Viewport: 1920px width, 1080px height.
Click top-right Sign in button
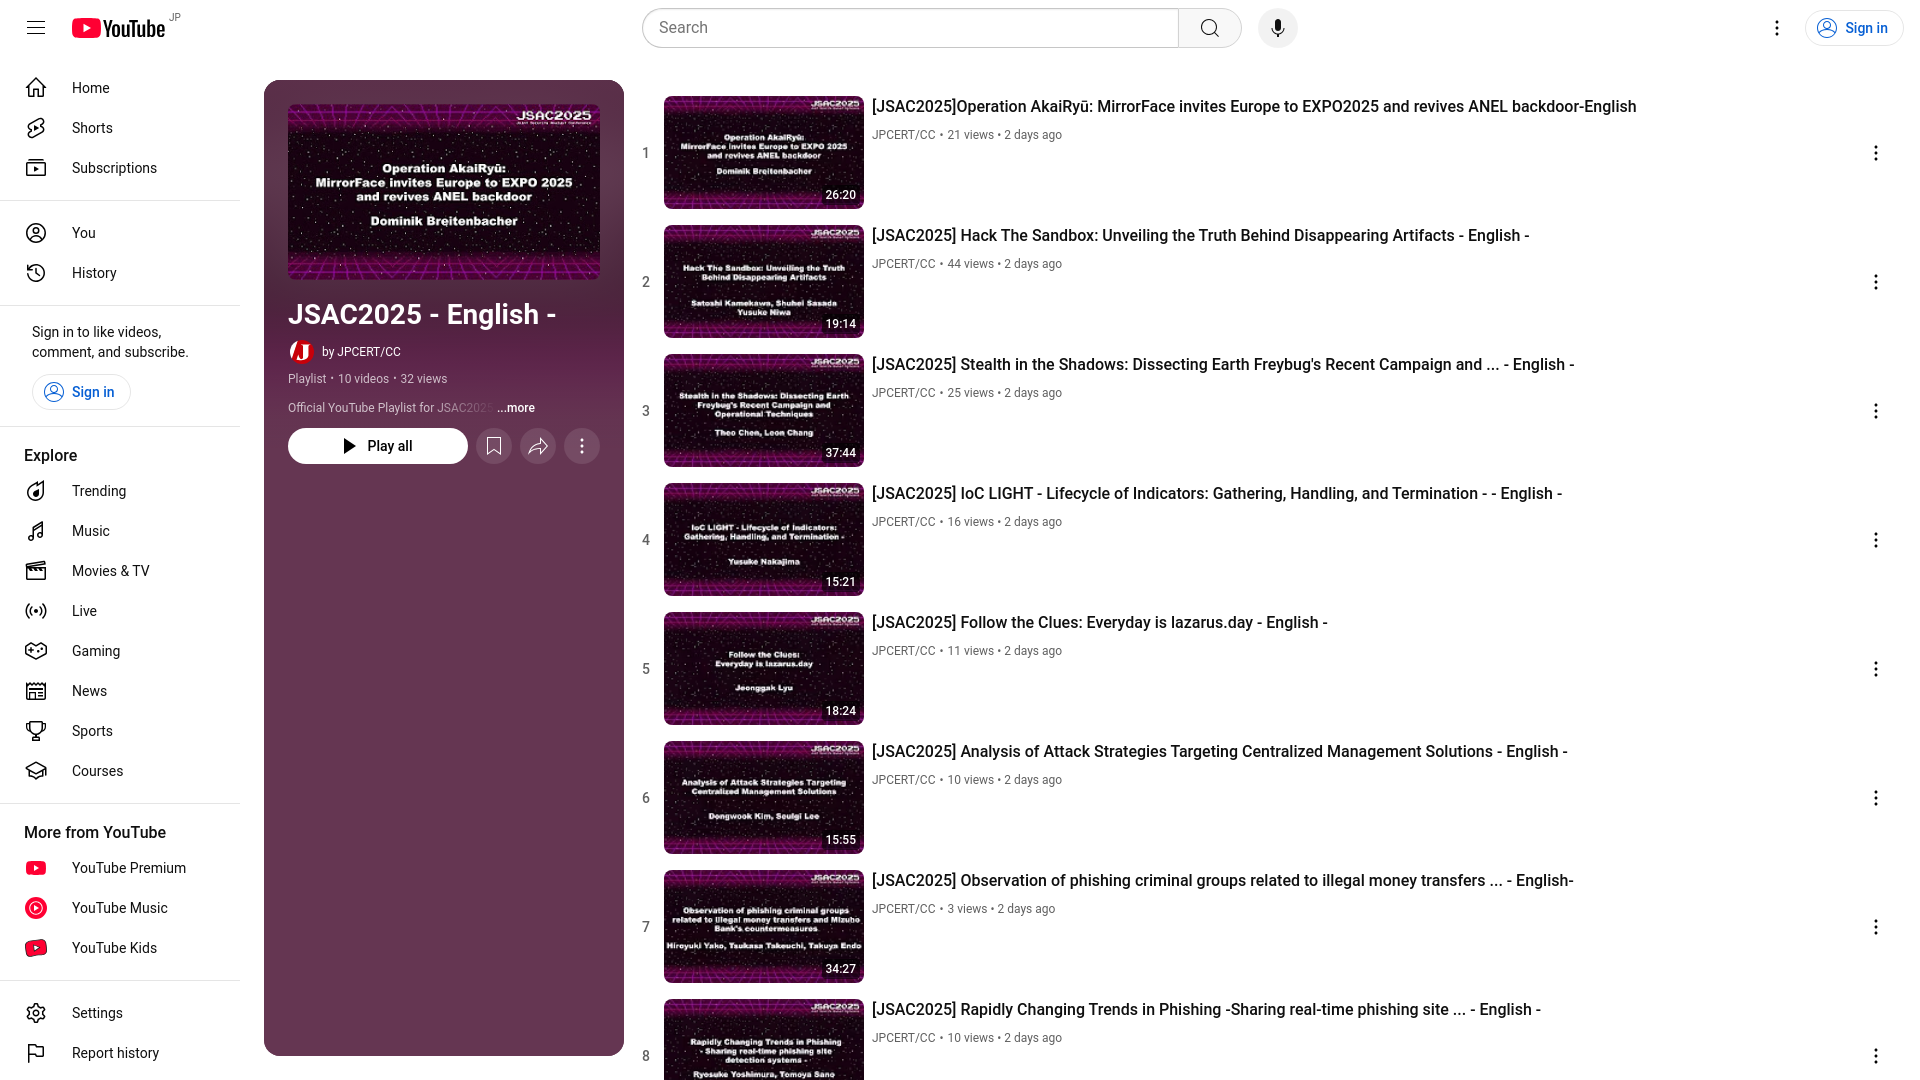[1853, 28]
